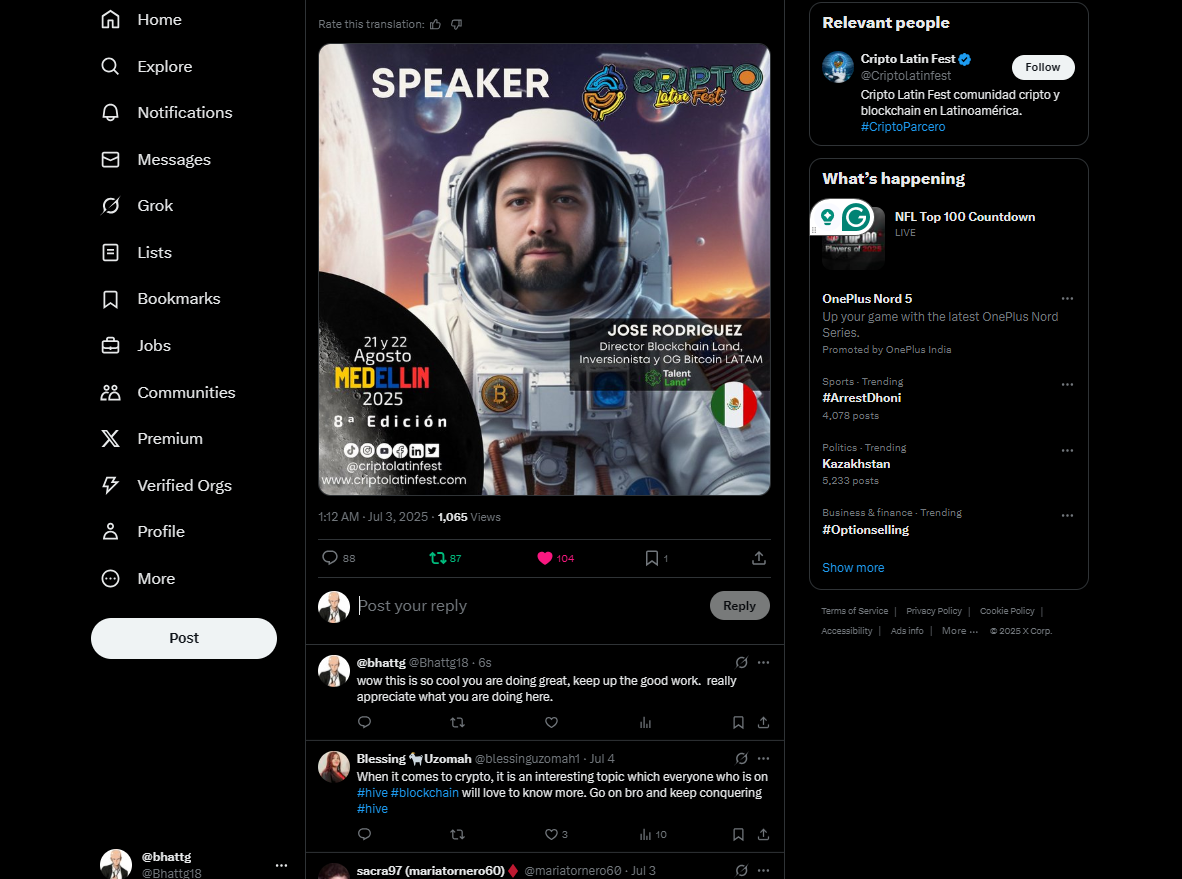Open options for #ArrestDhoni trend
Image resolution: width=1182 pixels, height=879 pixels.
coord(1067,384)
